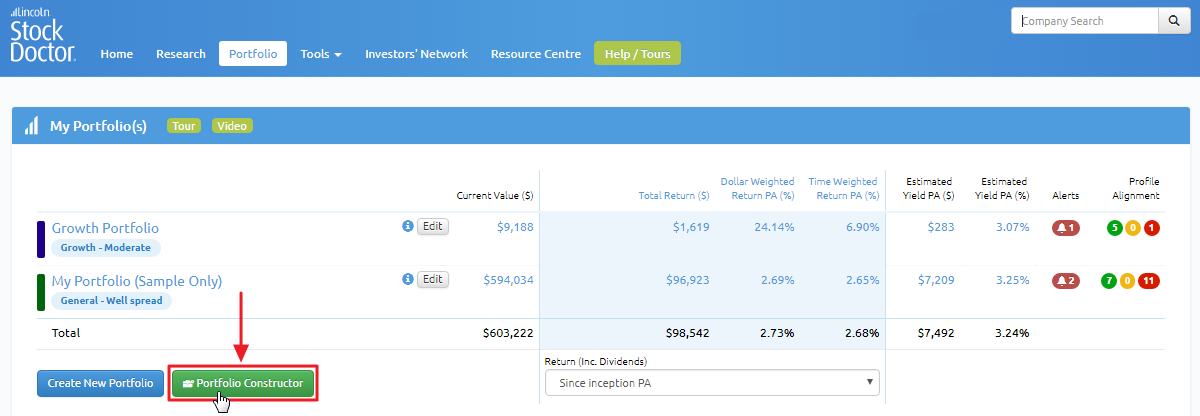1200x416 pixels.
Task: Click total current value $603,222
Action: 508,332
